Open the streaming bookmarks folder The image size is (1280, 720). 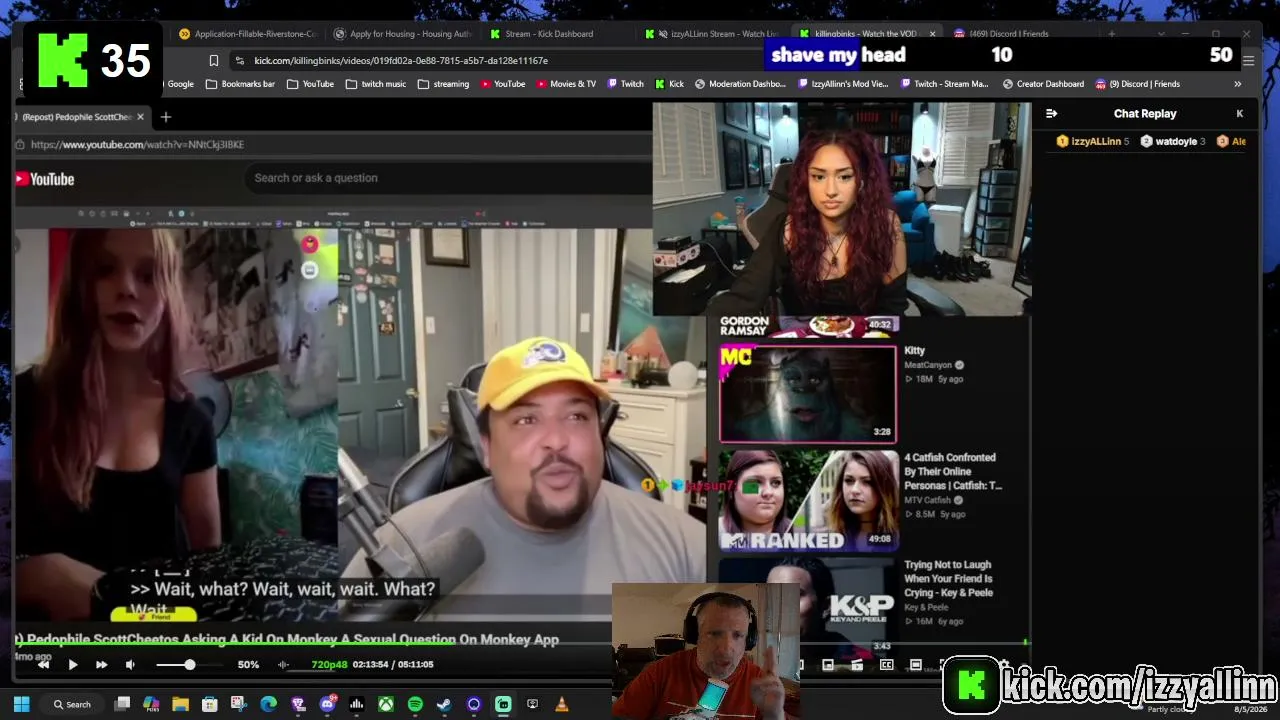443,84
